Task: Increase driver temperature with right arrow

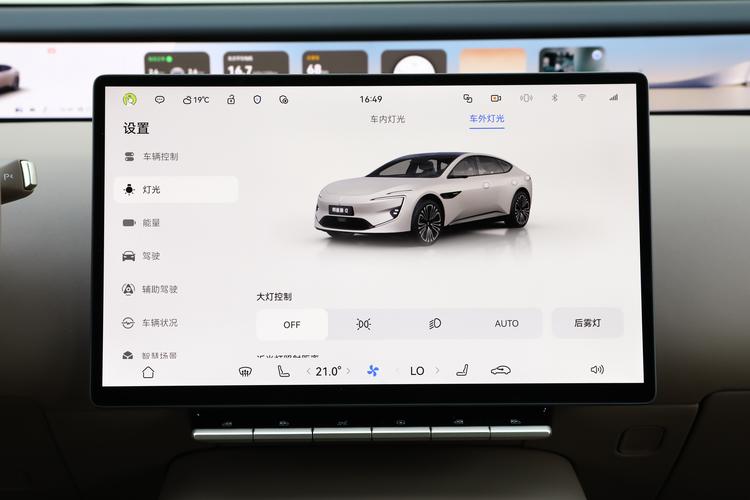Action: tap(350, 372)
